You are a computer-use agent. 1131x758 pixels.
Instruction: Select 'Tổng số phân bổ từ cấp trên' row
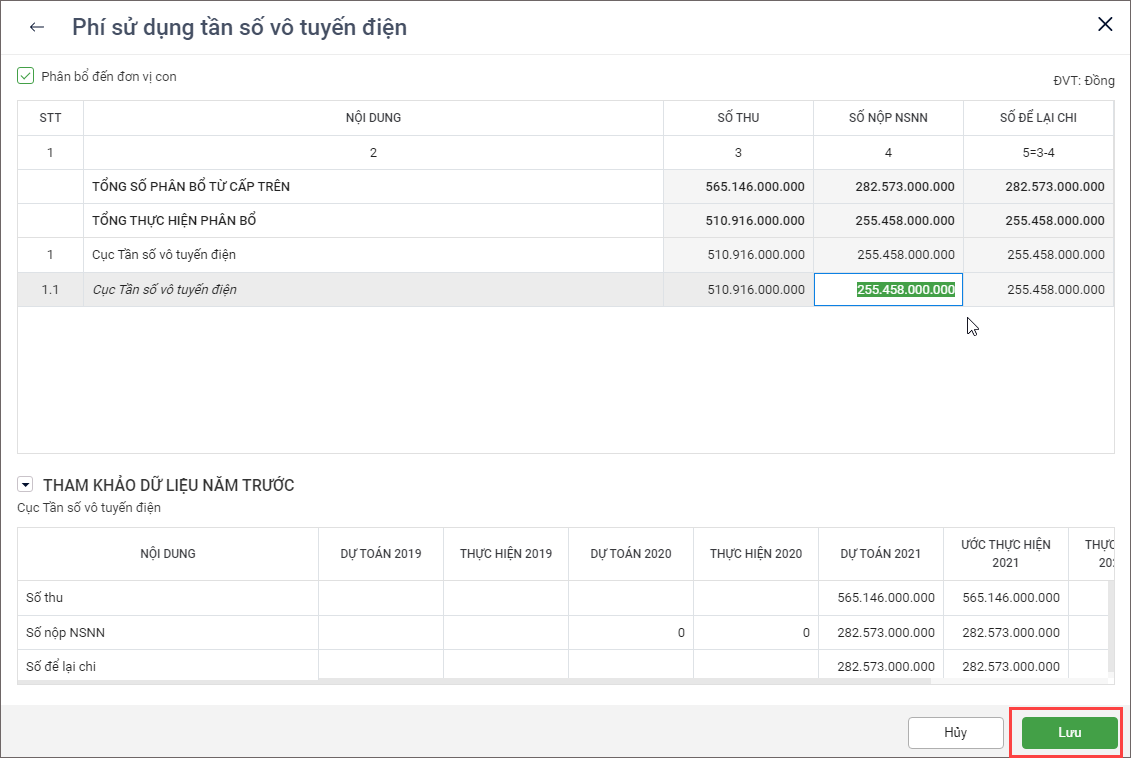pos(191,187)
